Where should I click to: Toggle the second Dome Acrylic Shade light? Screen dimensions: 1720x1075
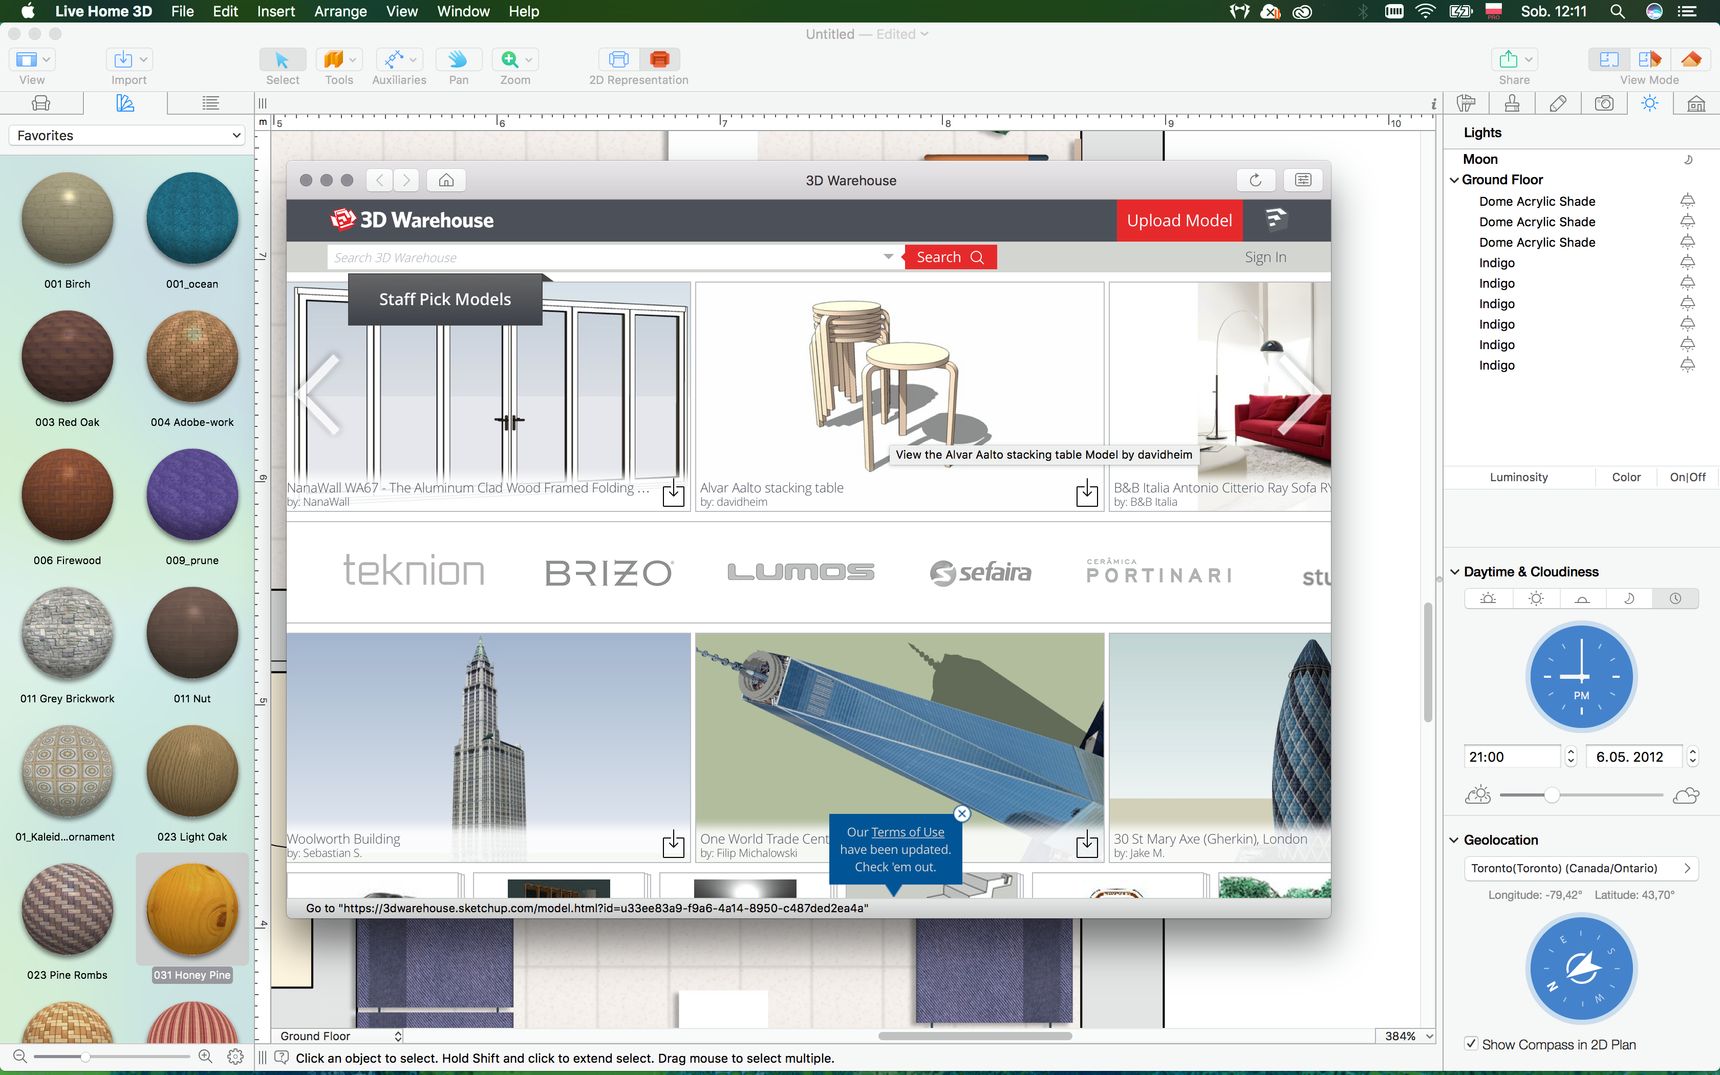[x=1687, y=222]
